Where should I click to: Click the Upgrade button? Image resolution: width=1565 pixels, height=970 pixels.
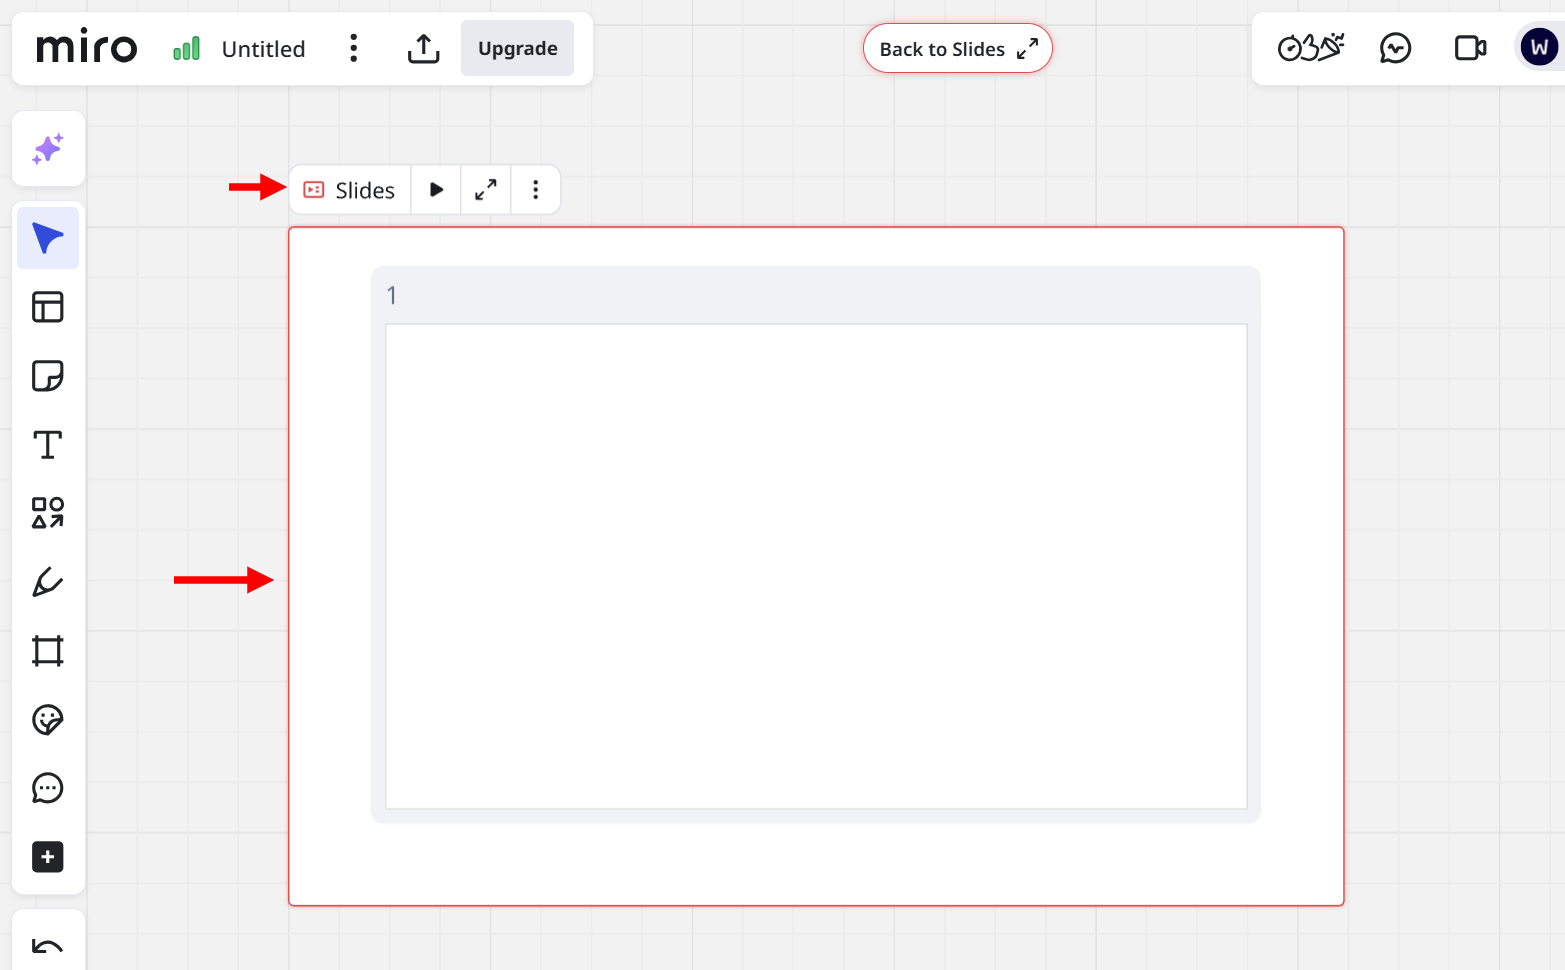(x=517, y=47)
